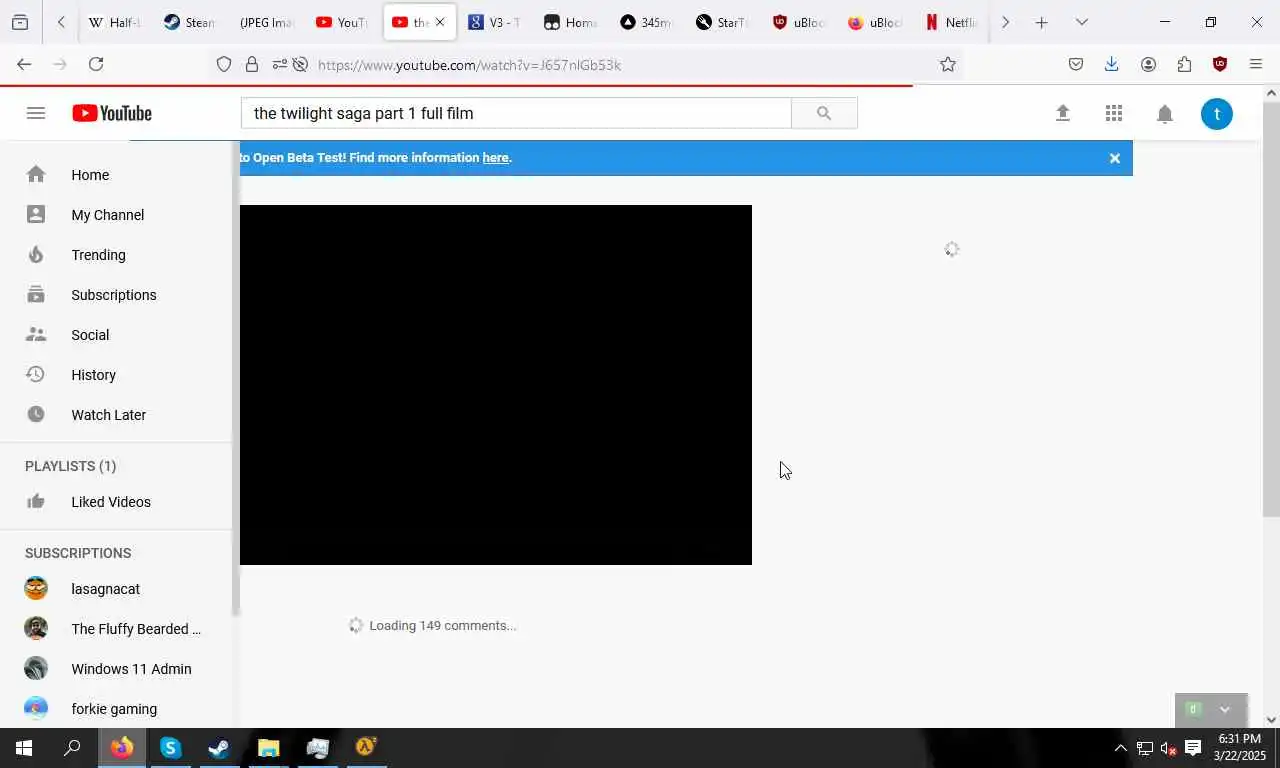
Task: Bookmark this page with star icon
Action: 948,65
